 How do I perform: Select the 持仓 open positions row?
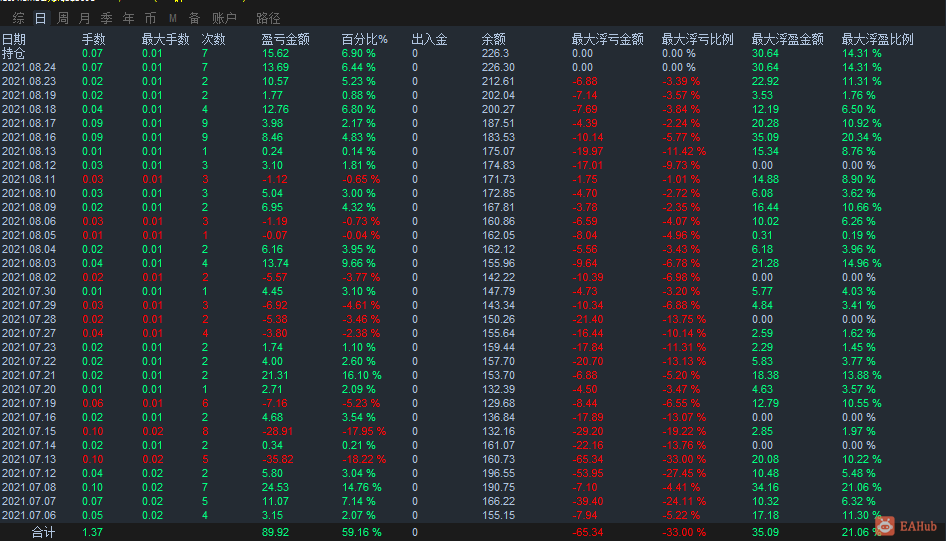[473, 53]
